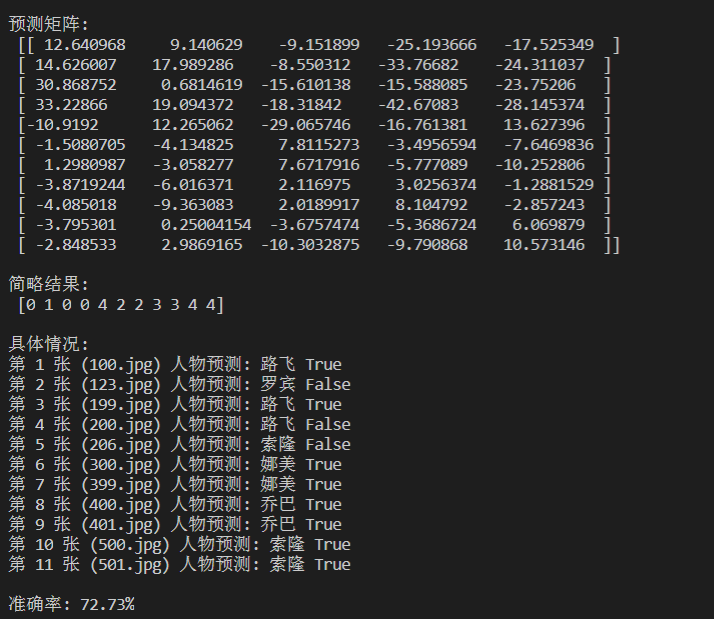Select the matrix value 0.6814619
714x619 pixels.
[x=202, y=85]
